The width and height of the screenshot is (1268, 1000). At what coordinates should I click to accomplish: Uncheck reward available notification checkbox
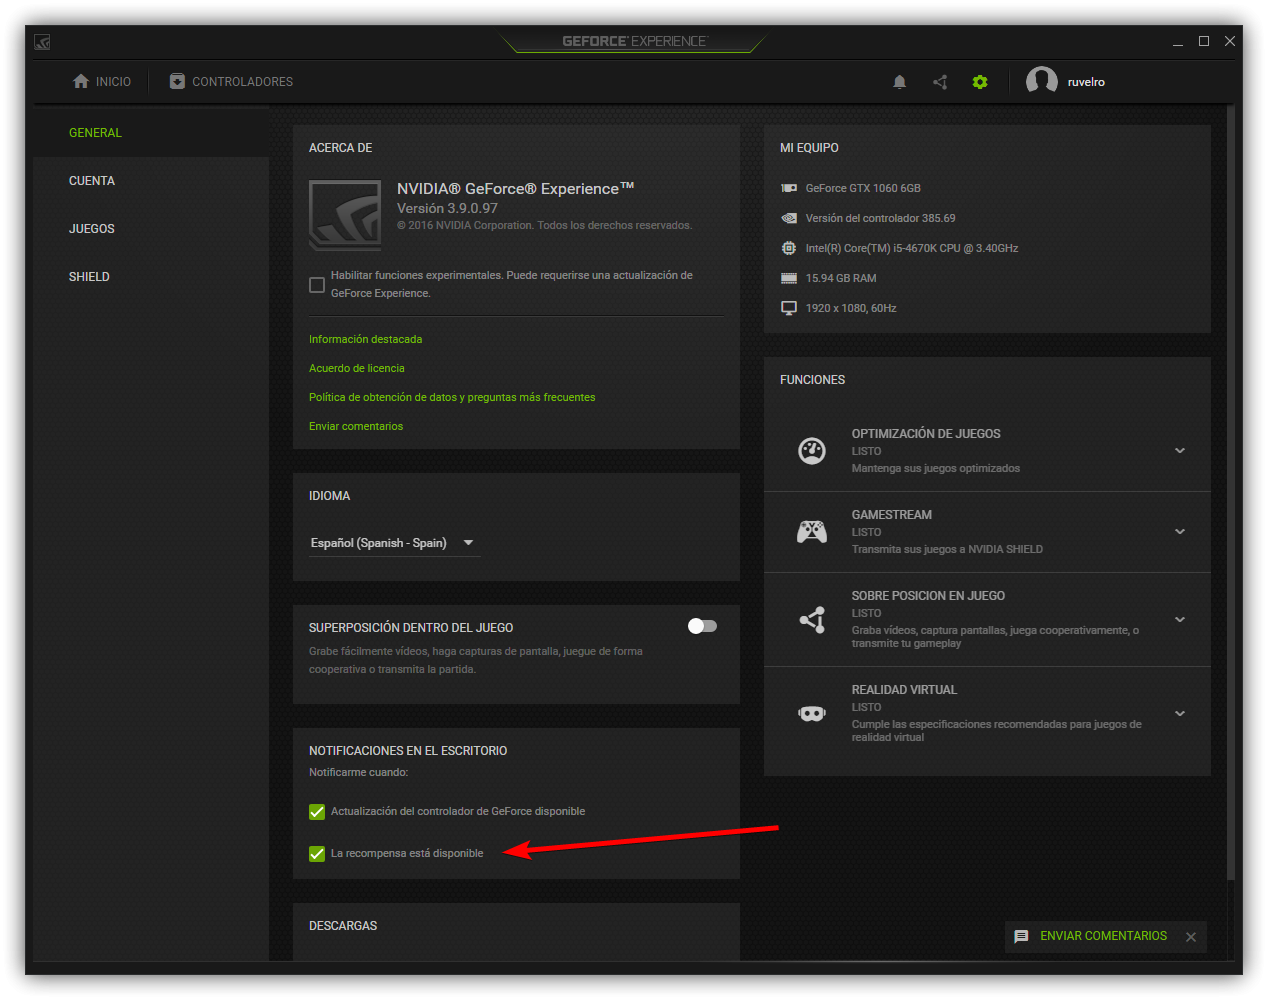[317, 854]
